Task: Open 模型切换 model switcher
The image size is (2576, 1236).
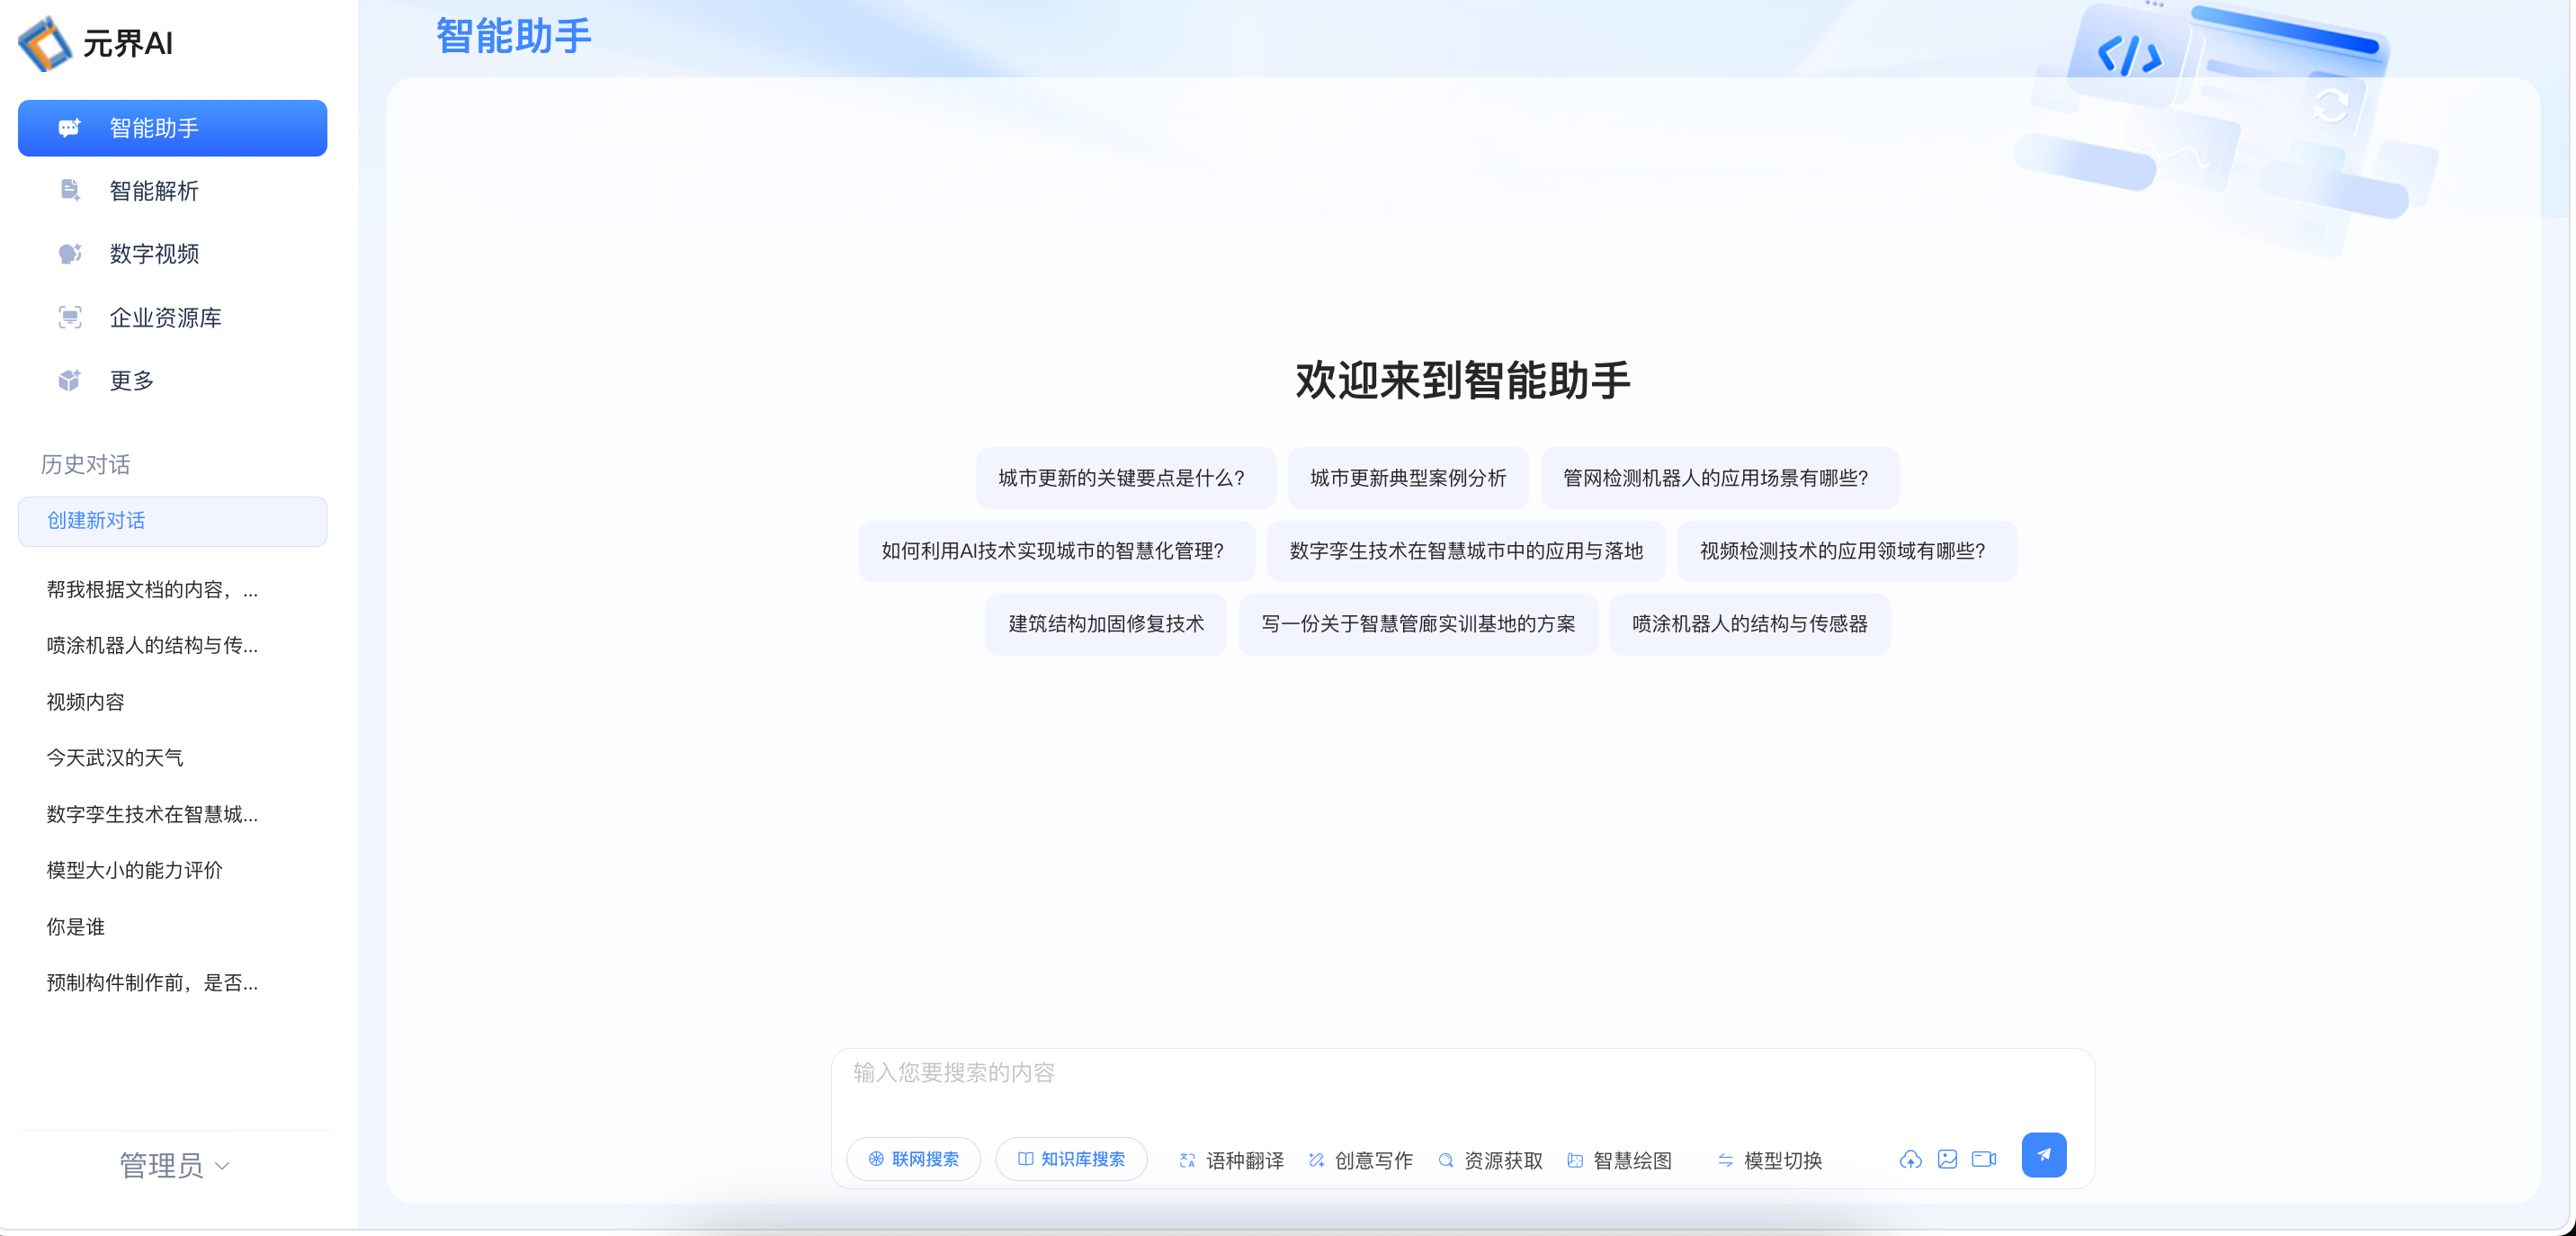Action: (1770, 1160)
